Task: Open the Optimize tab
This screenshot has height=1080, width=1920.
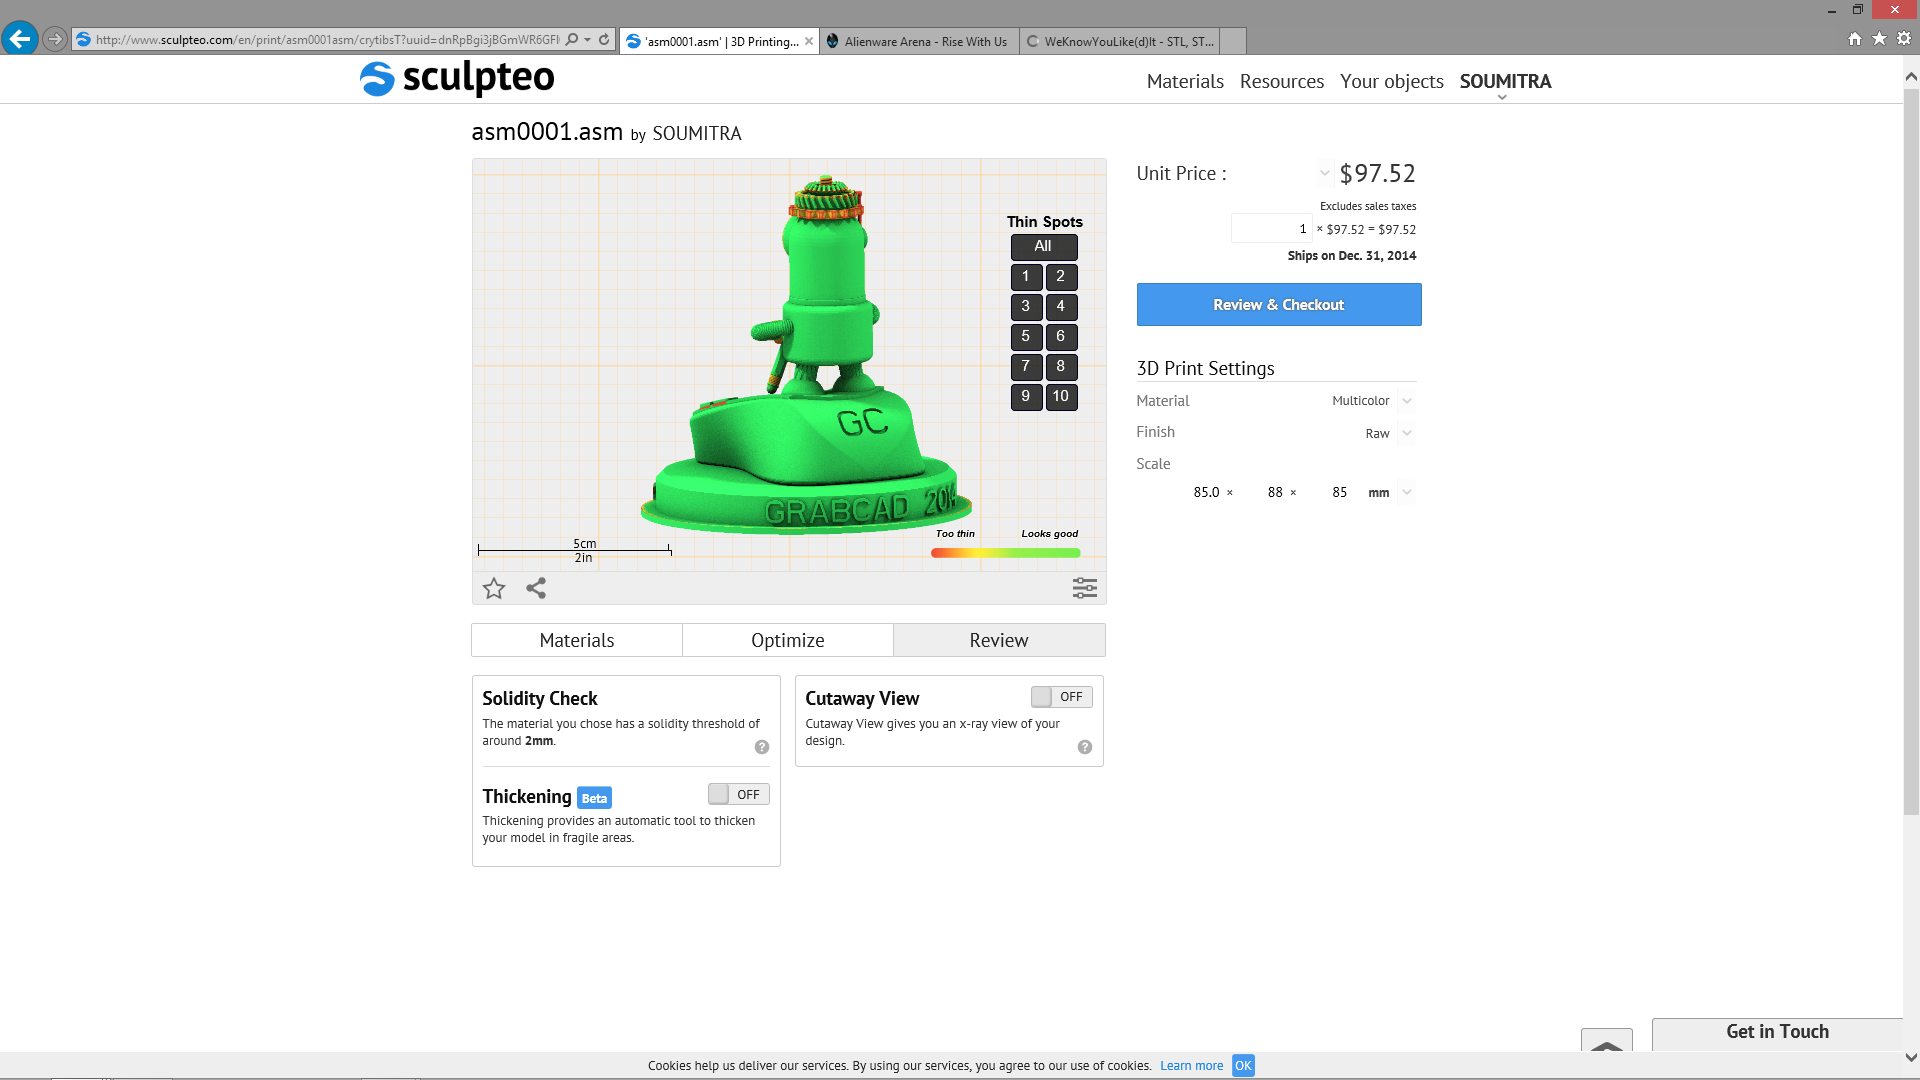Action: tap(788, 640)
